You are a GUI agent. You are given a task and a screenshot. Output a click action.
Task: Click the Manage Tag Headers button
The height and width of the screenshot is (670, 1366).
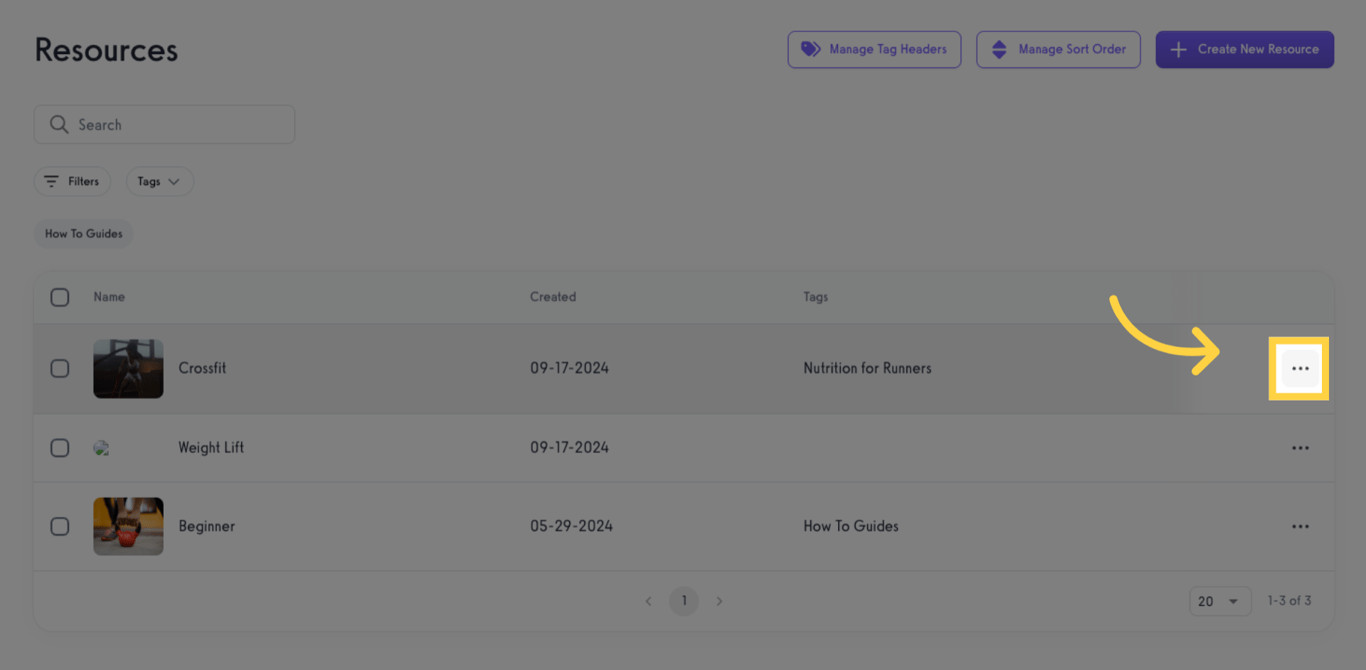874,49
